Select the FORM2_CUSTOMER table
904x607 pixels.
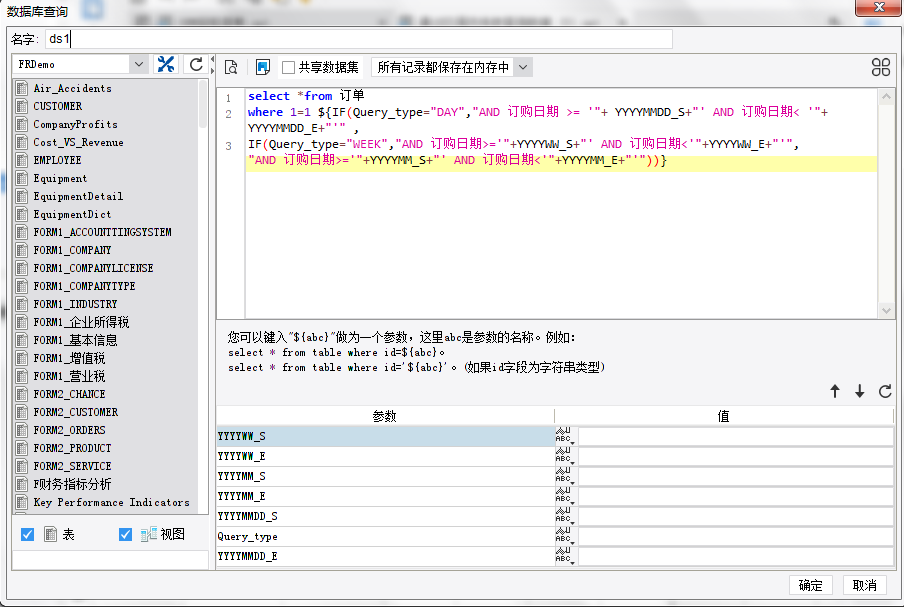pyautogui.click(x=76, y=412)
